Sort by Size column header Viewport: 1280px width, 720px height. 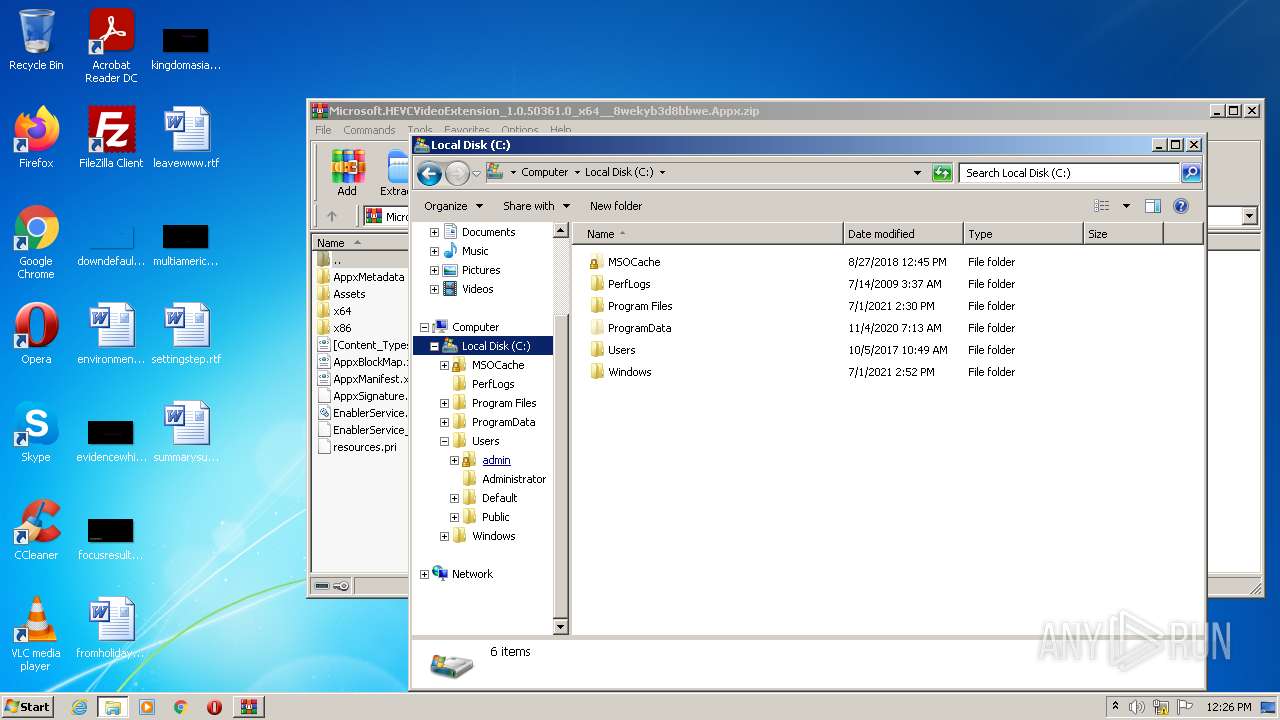click(x=1123, y=234)
